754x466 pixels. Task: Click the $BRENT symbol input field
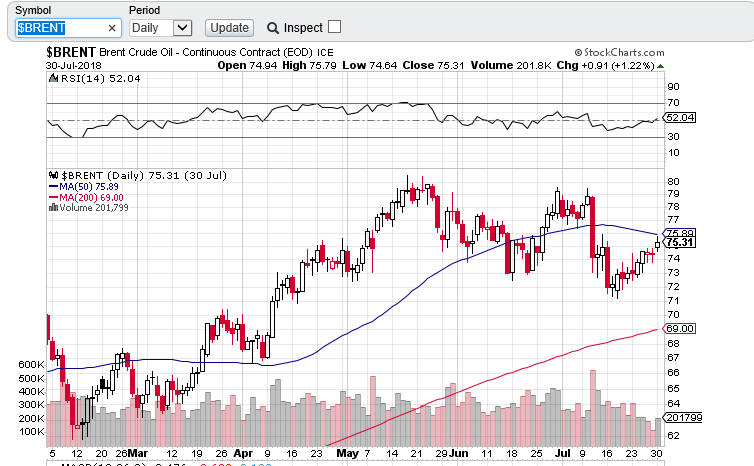tap(68, 28)
